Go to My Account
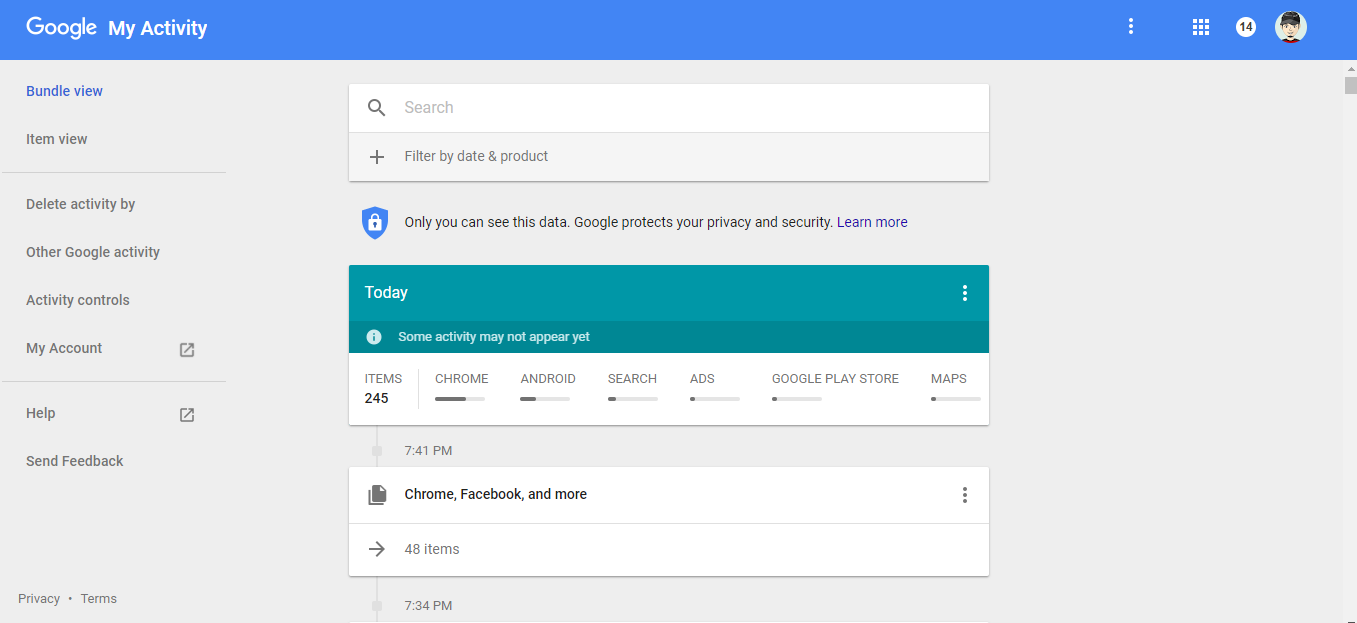 (64, 348)
